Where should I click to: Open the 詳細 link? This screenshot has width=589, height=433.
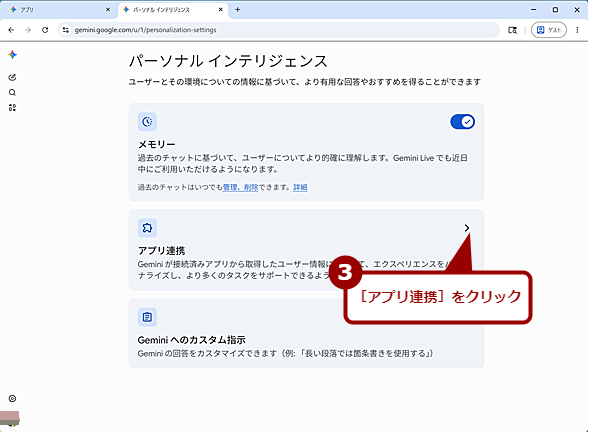300,187
